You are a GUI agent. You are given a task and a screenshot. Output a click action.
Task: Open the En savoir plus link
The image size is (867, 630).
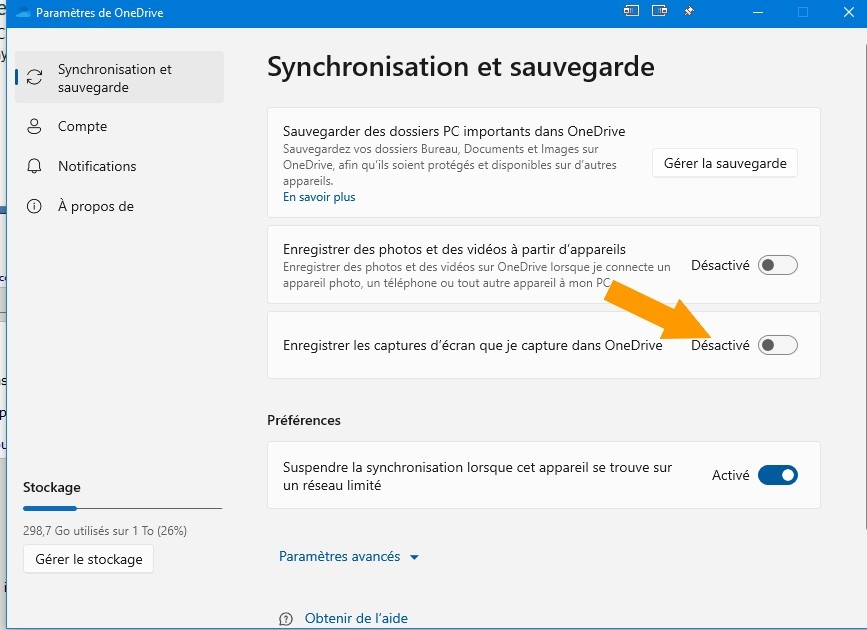click(x=319, y=197)
